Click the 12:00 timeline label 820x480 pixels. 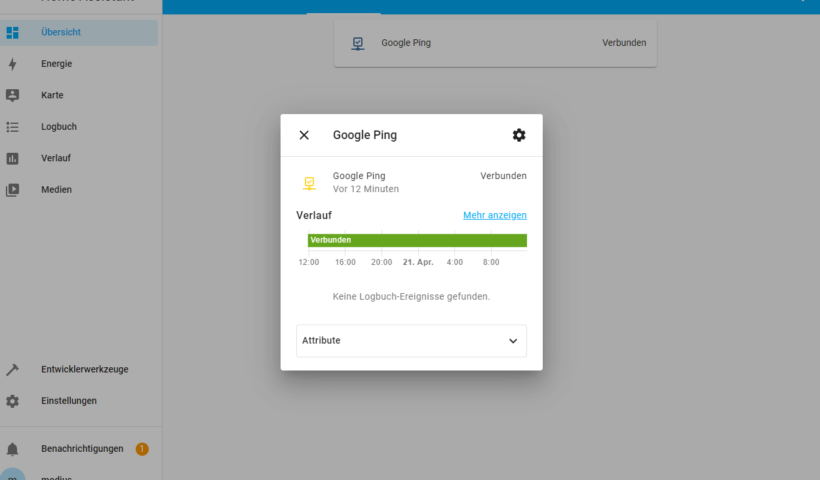[309, 262]
